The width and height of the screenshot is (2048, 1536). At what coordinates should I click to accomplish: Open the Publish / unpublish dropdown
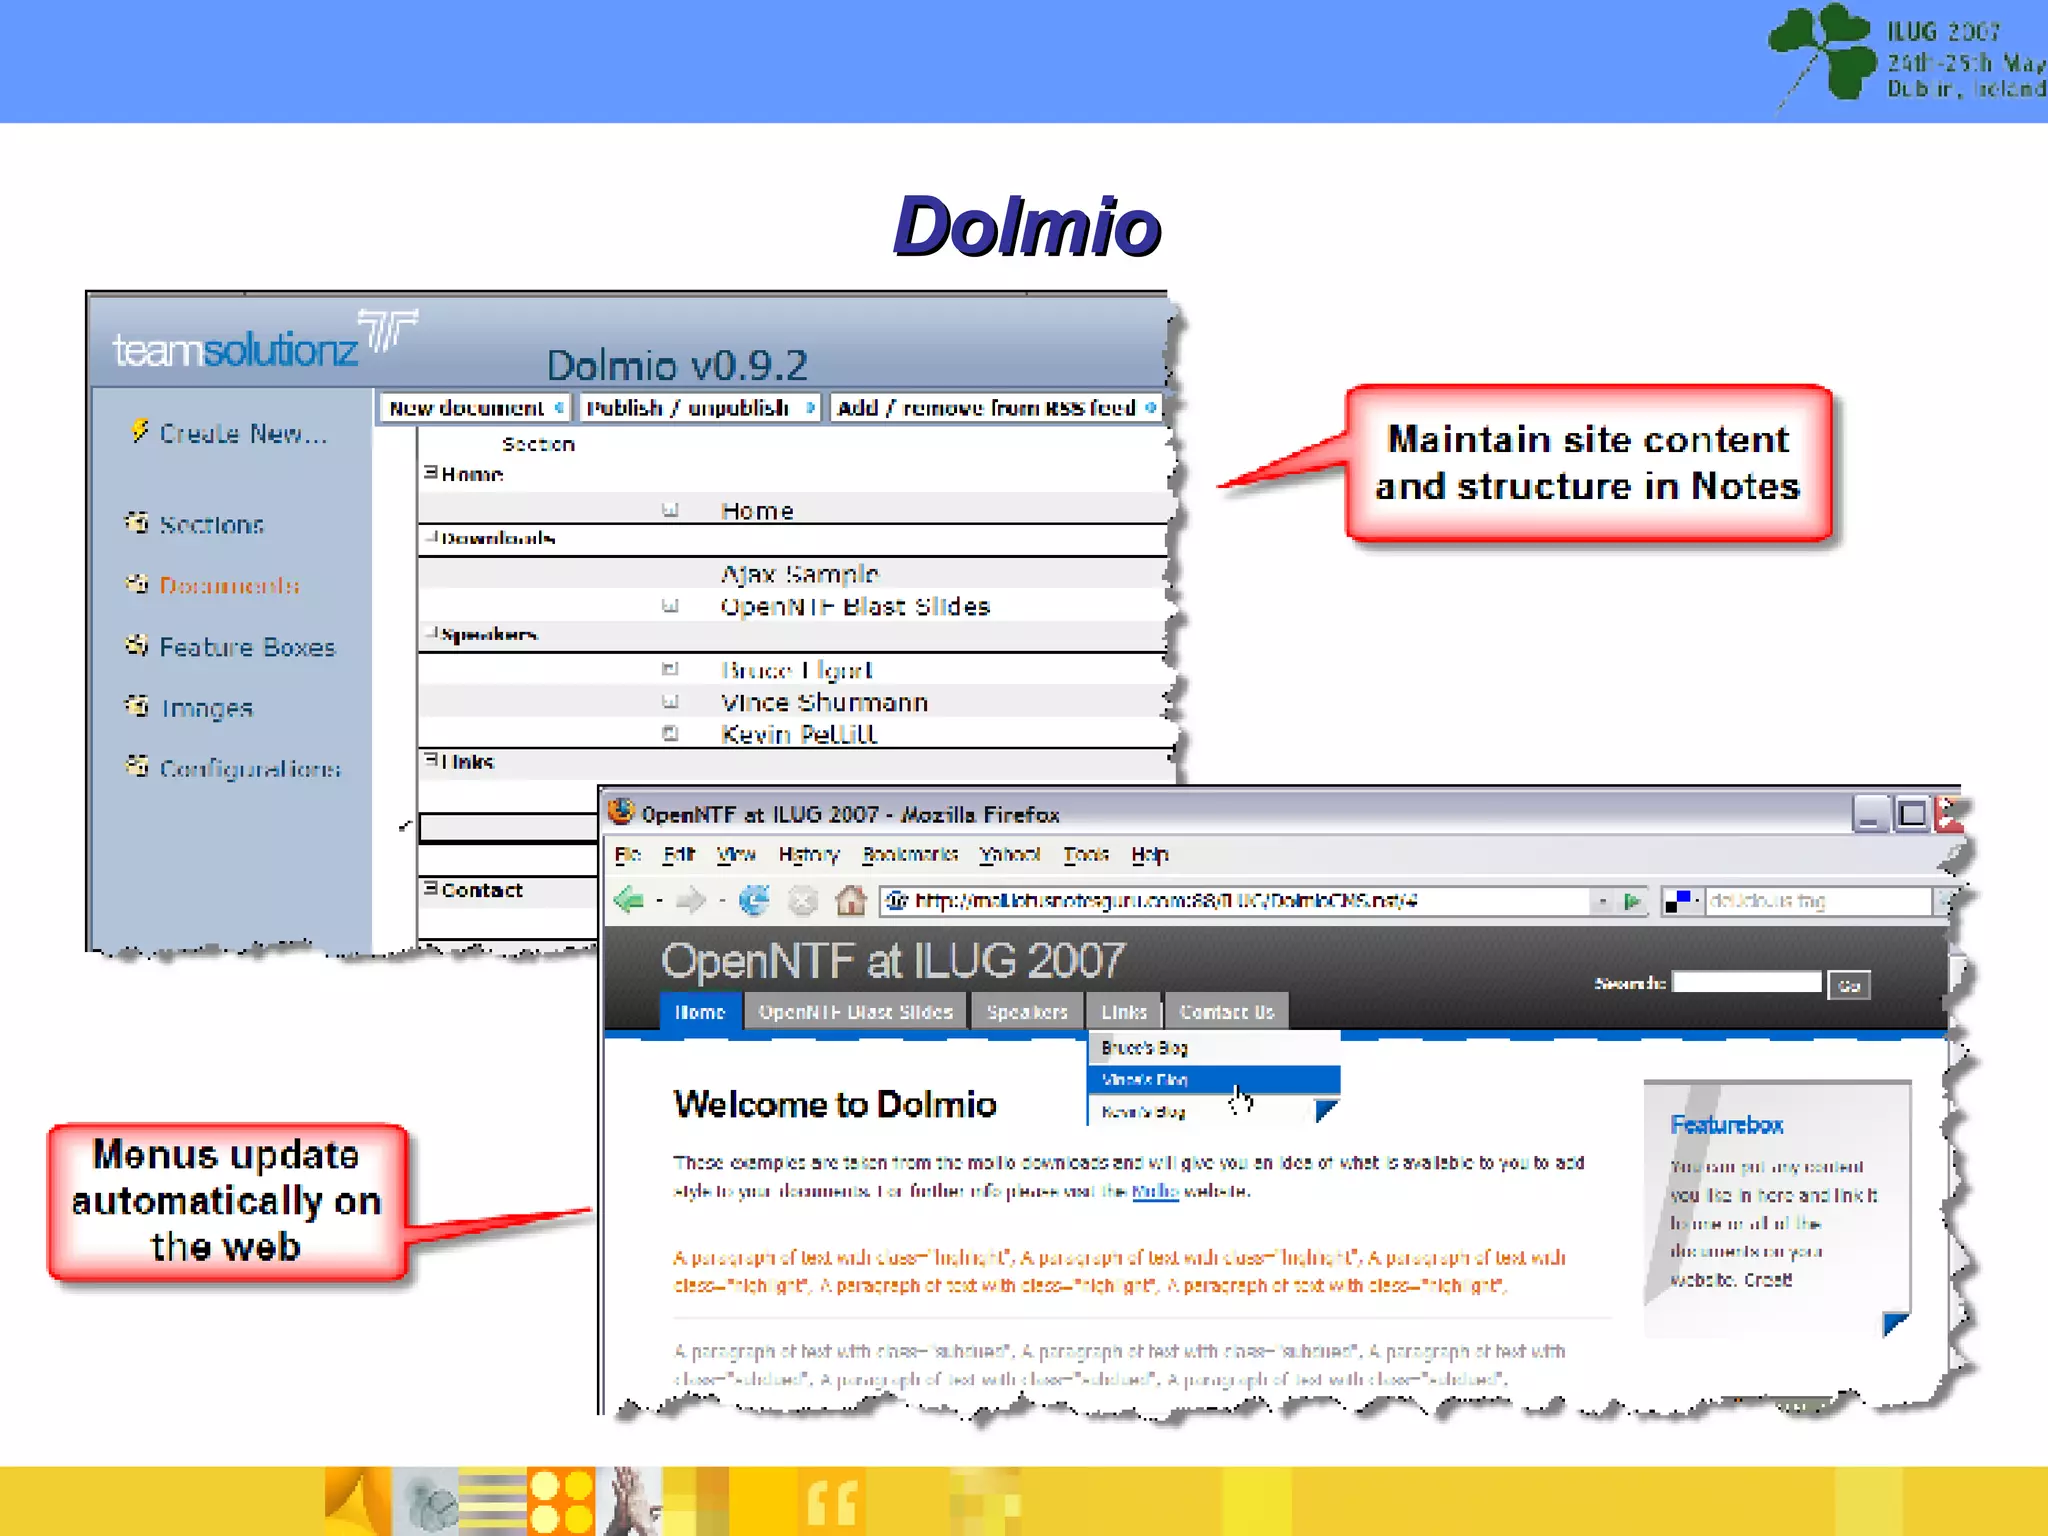(x=701, y=407)
